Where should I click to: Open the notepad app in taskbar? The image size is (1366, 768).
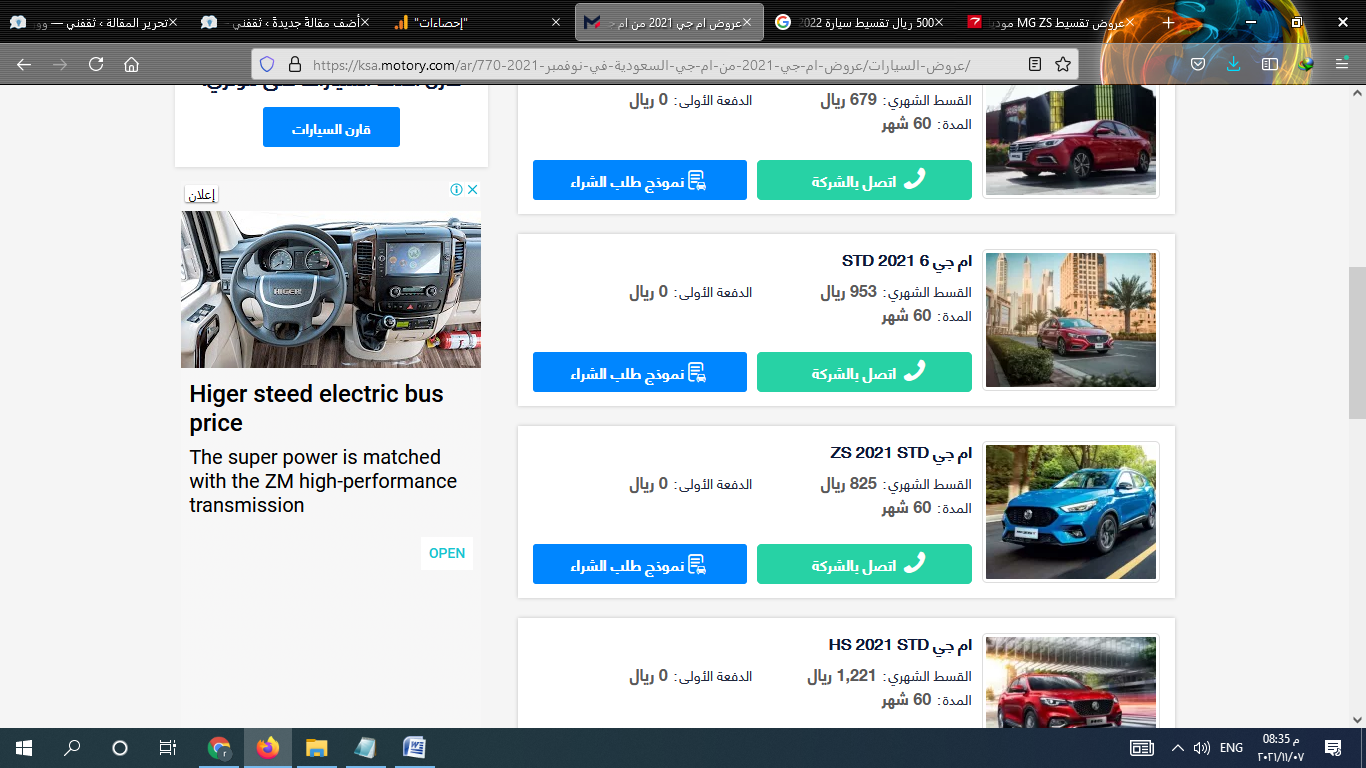pos(365,747)
